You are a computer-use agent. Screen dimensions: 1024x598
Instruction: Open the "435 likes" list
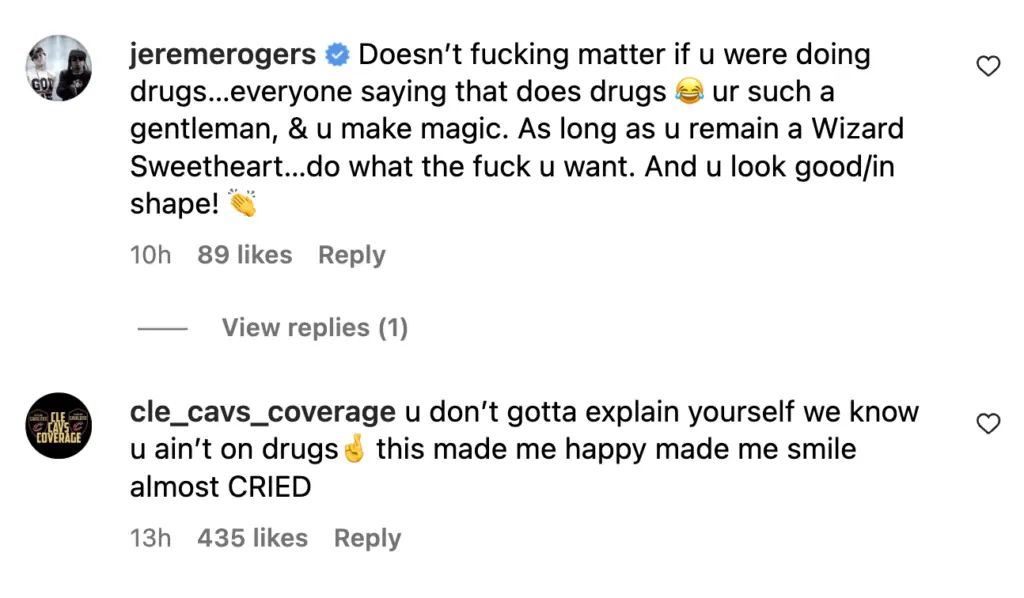pyautogui.click(x=253, y=538)
